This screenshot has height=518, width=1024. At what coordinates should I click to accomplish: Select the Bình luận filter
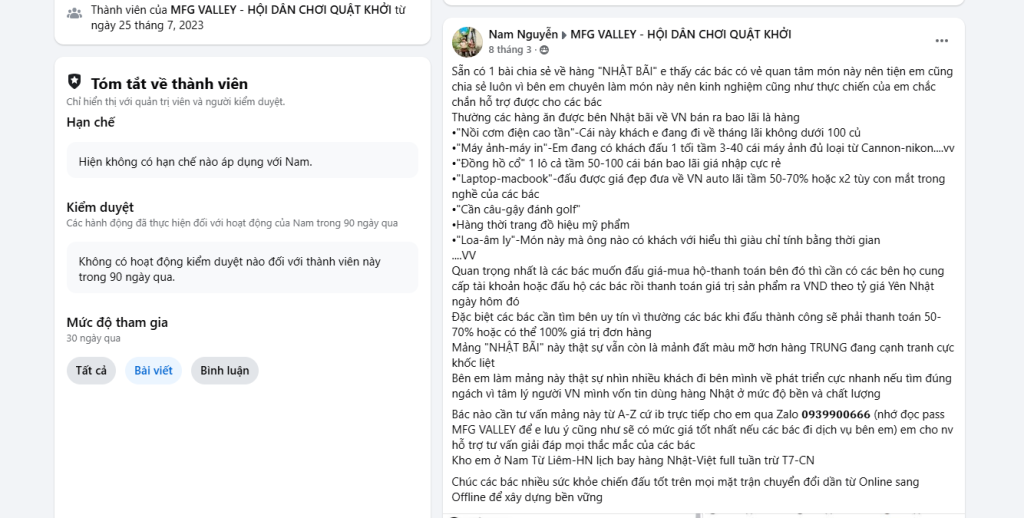click(224, 370)
